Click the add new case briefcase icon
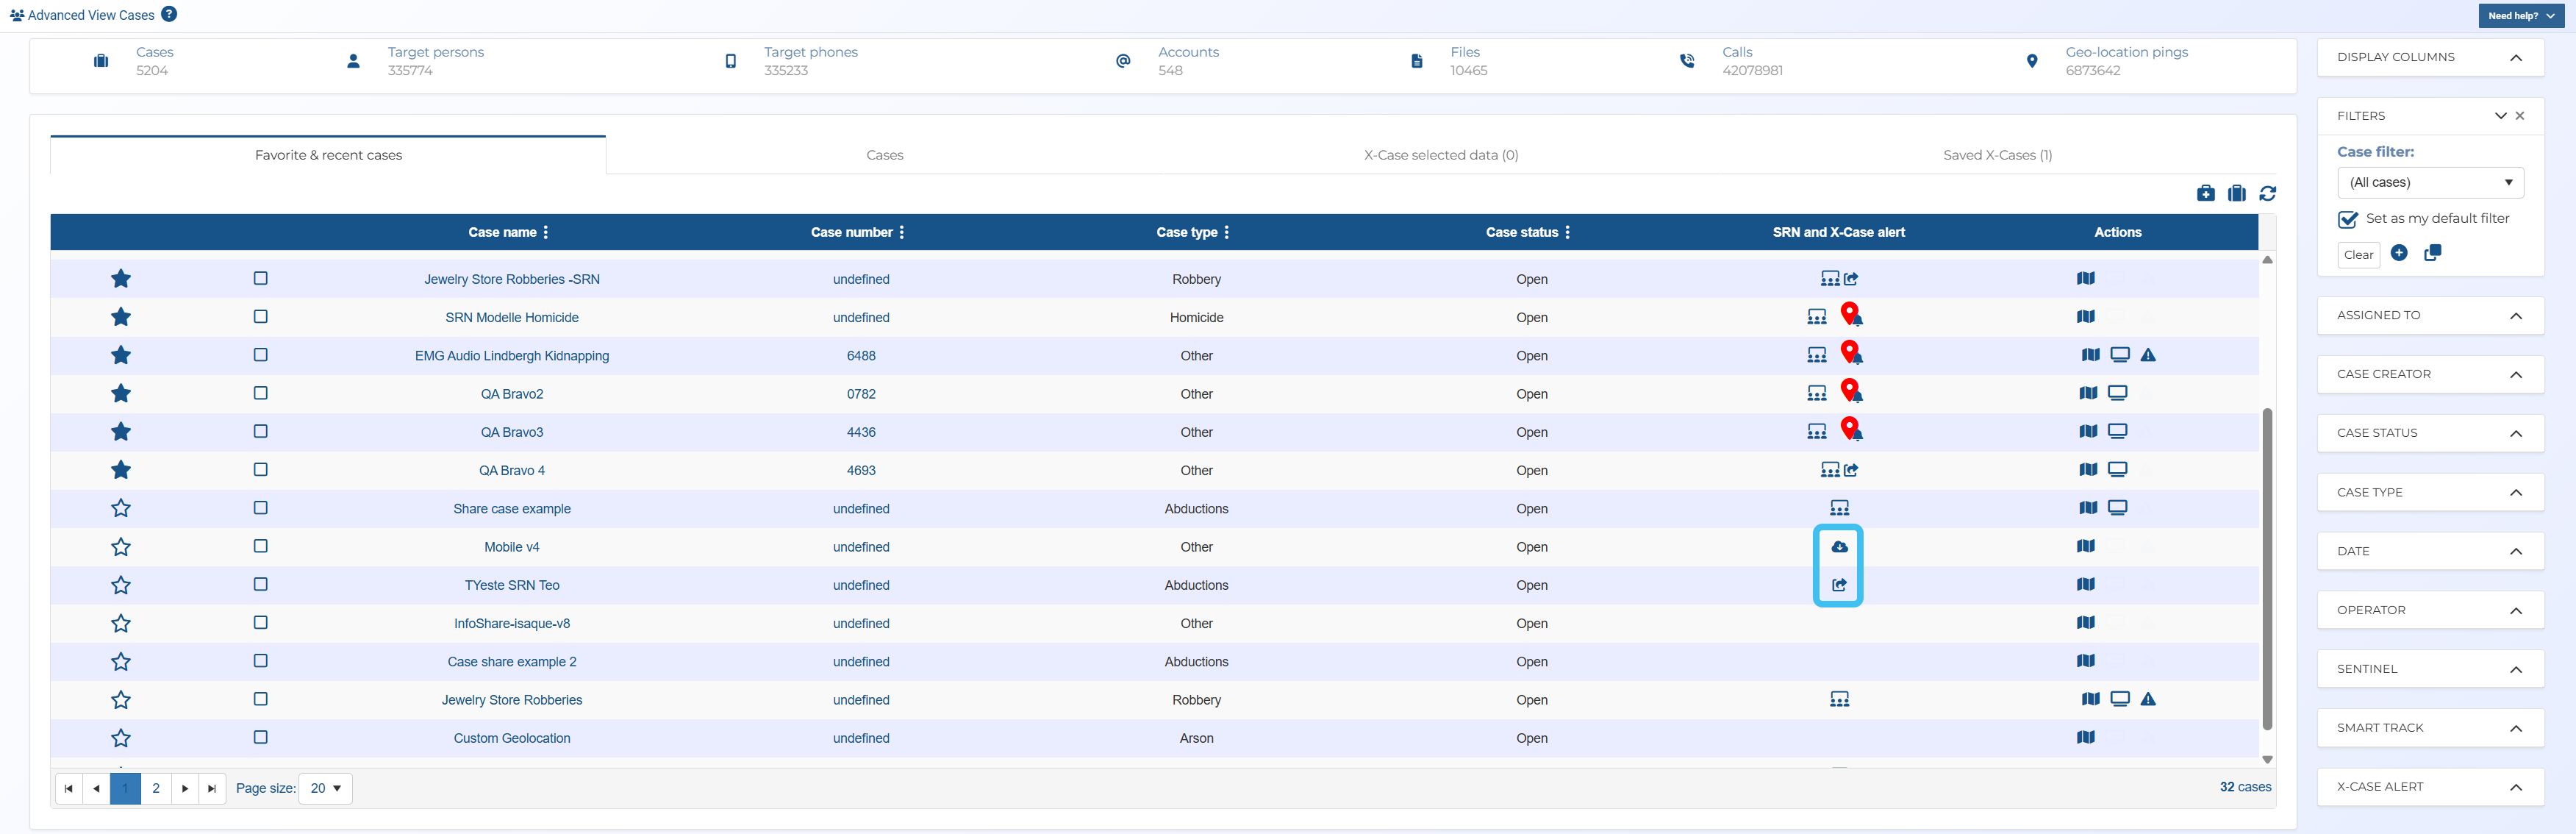This screenshot has height=834, width=2576. [x=2205, y=193]
